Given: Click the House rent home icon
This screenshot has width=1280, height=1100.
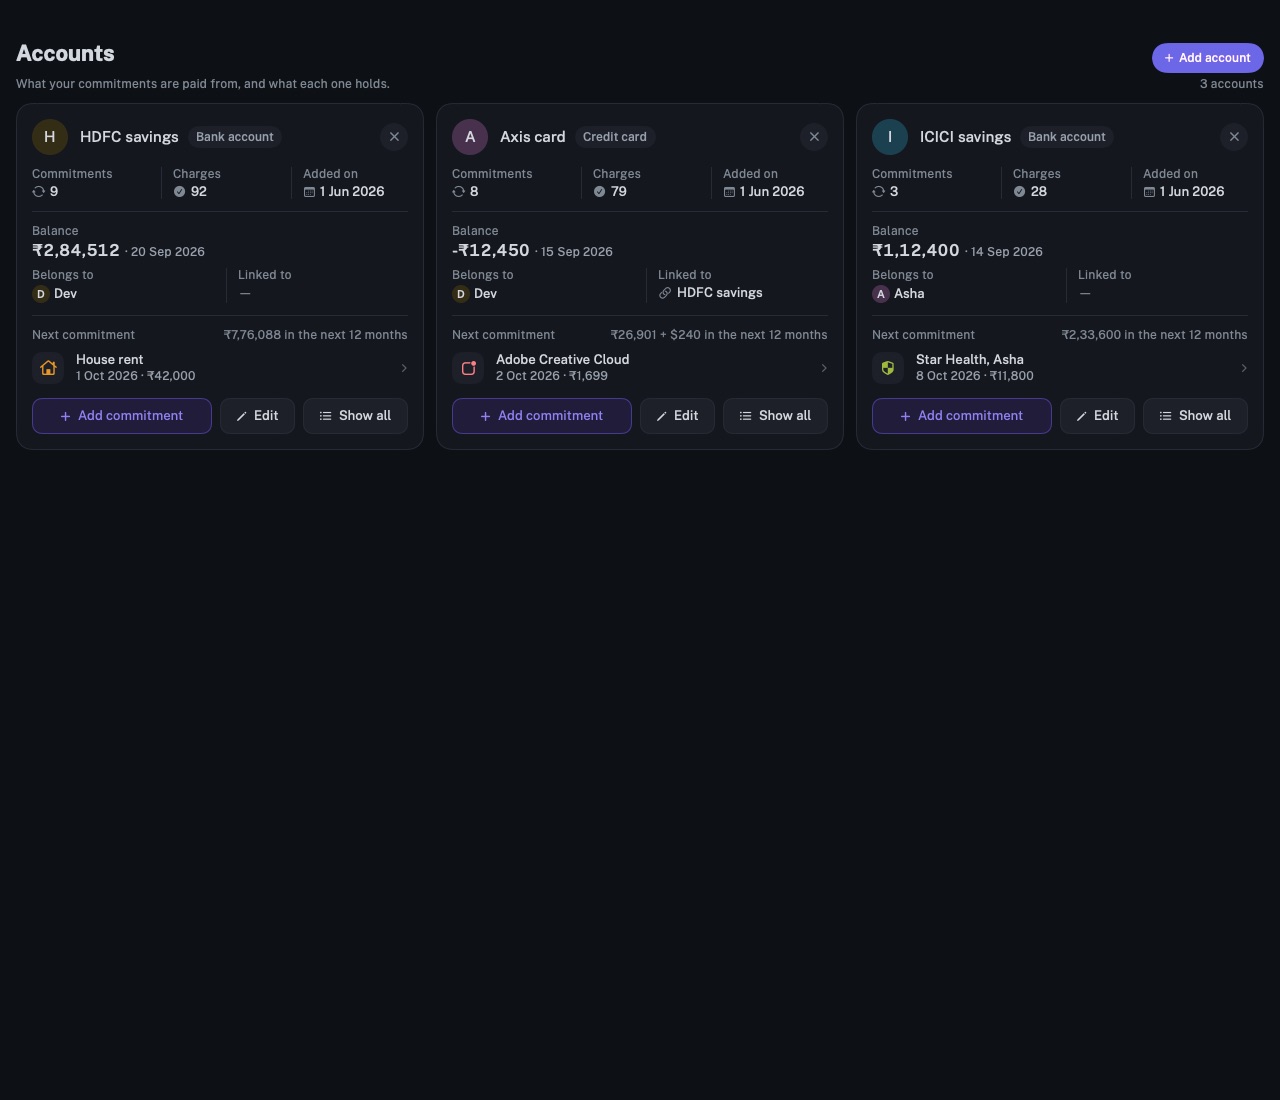Looking at the screenshot, I should (48, 368).
